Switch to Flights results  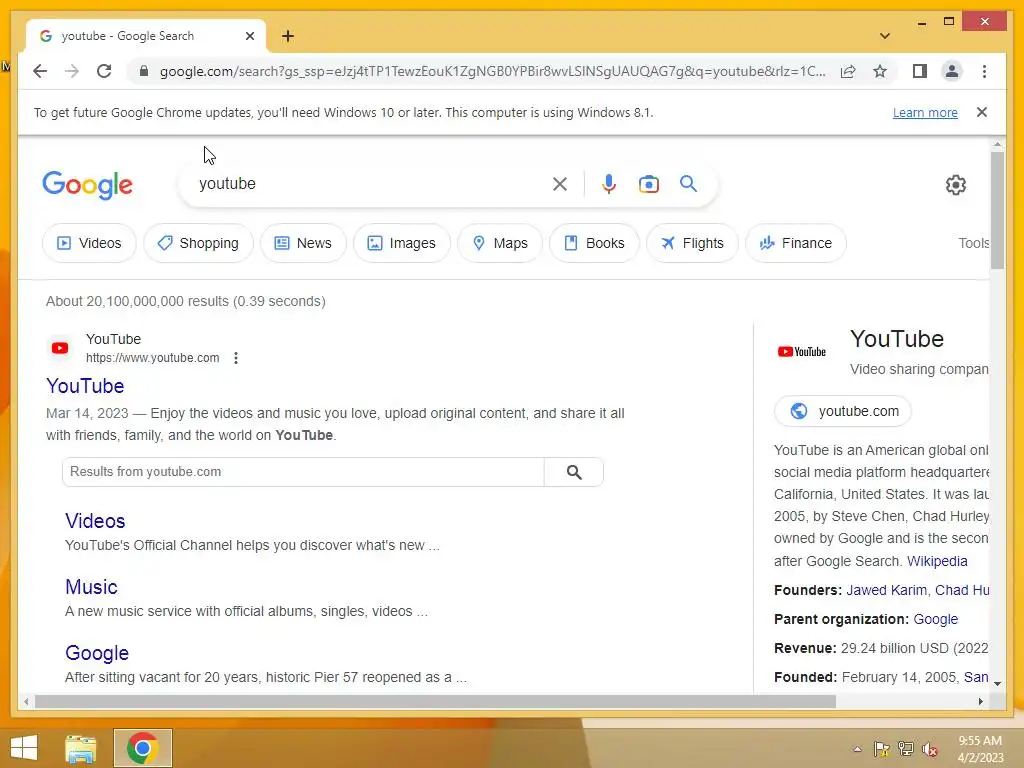692,243
